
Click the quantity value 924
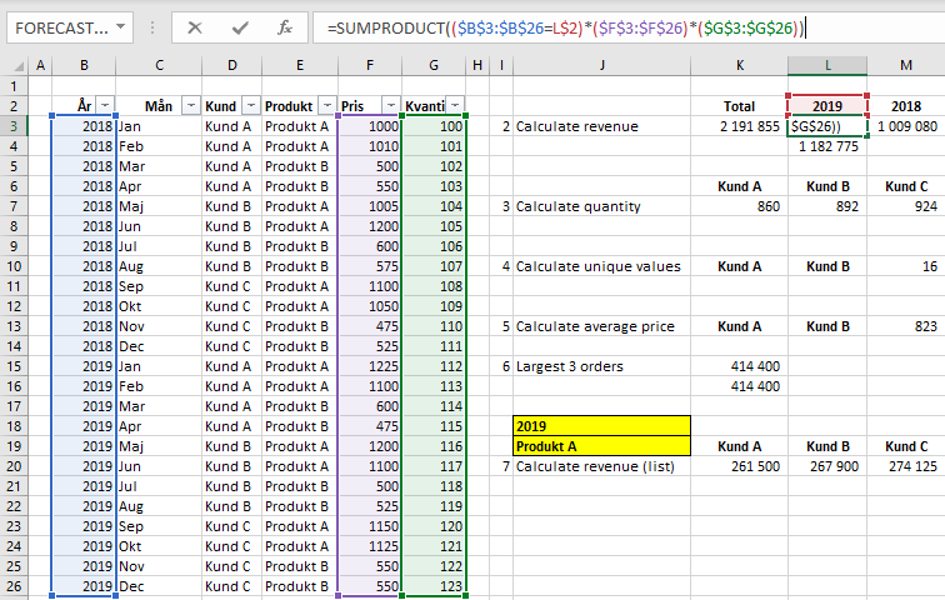926,206
